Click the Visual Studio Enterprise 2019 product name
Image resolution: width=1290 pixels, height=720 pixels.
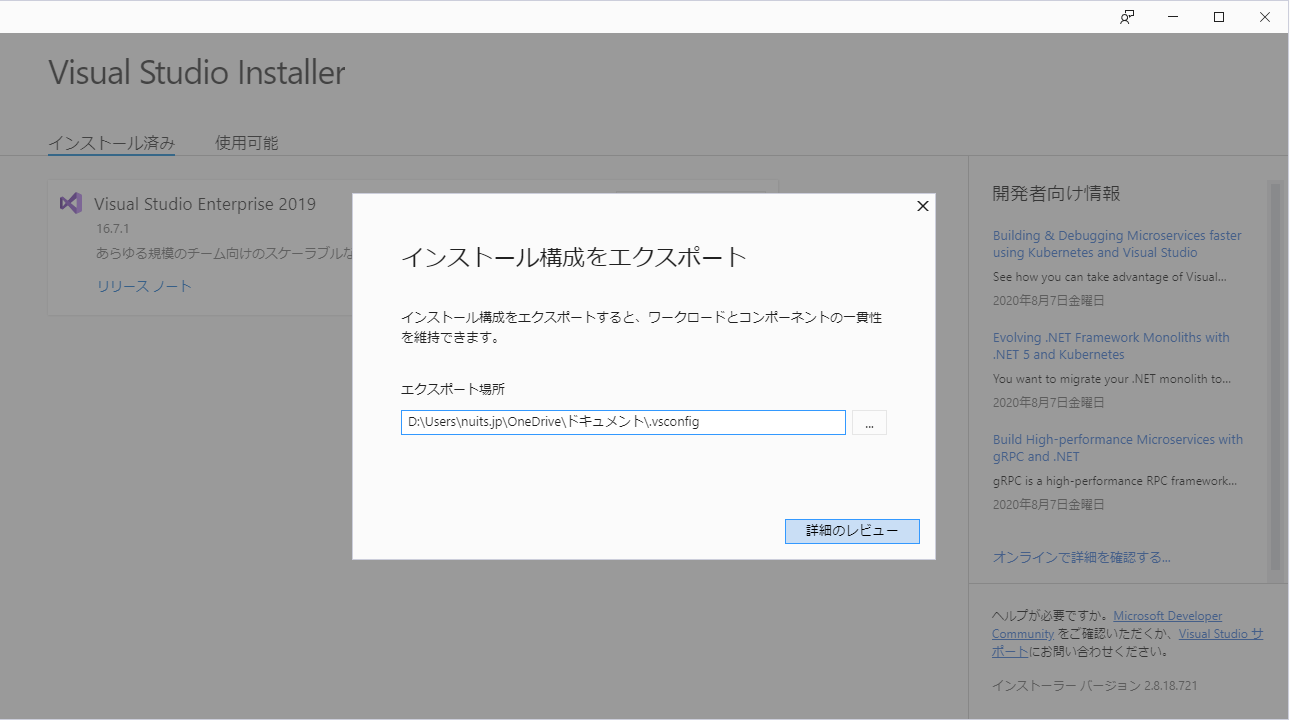click(x=205, y=204)
